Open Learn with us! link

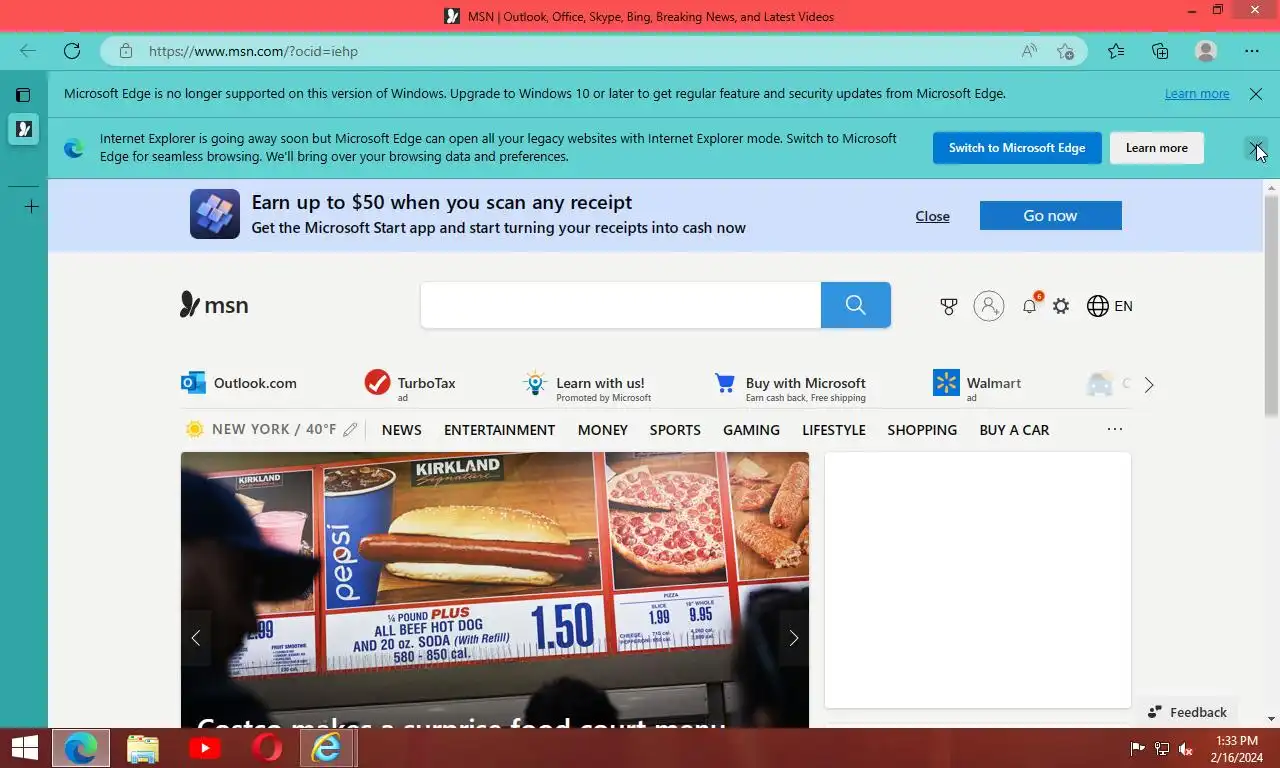click(x=586, y=385)
